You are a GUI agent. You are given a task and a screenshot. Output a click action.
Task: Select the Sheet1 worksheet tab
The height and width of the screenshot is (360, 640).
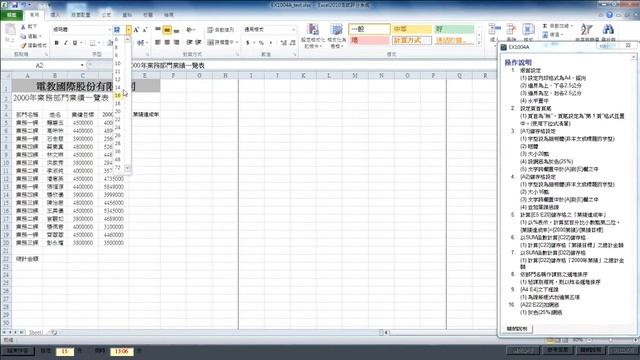click(35, 332)
